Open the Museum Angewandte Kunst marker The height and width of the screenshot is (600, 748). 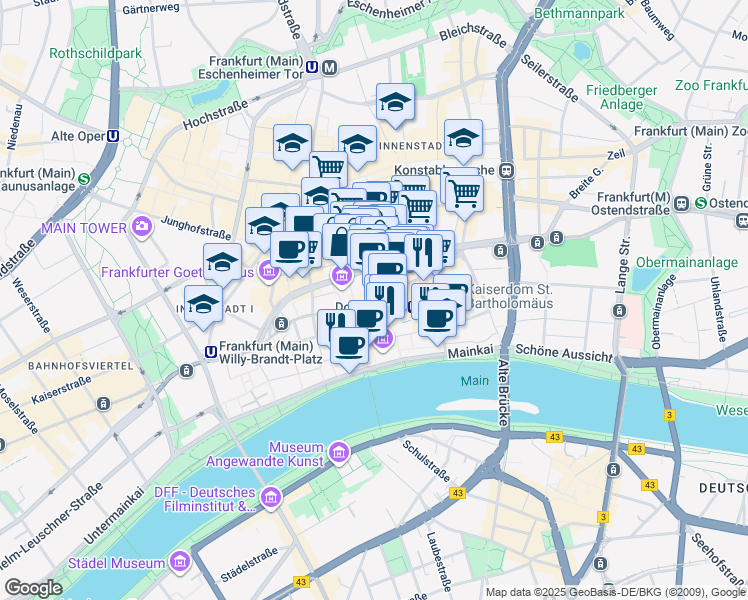click(x=340, y=452)
